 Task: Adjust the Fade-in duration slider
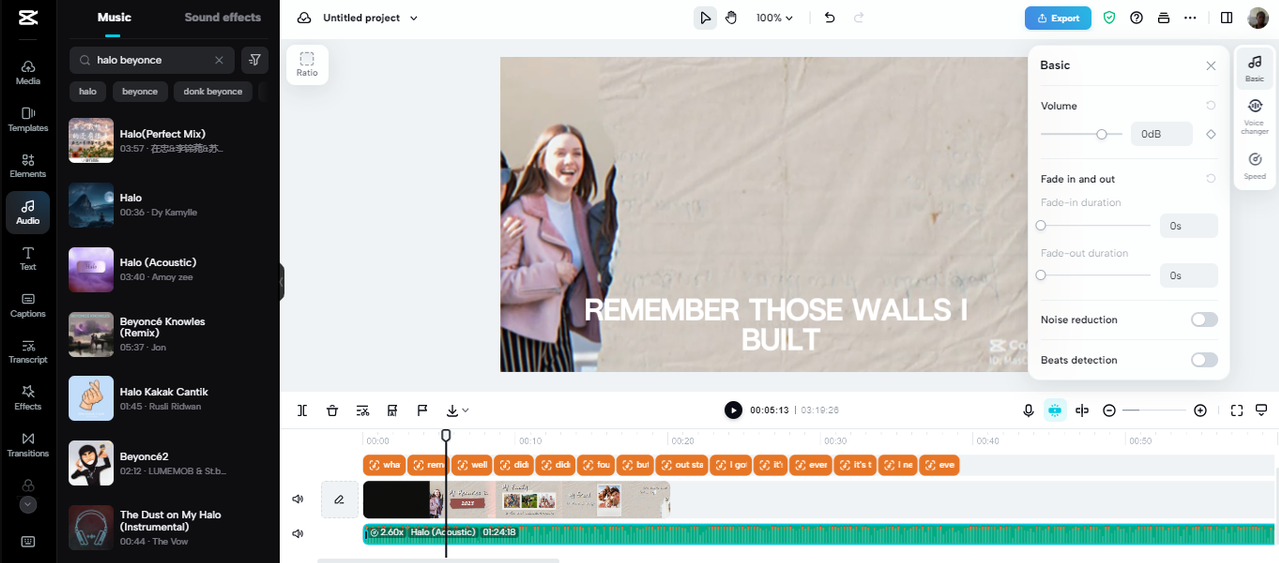click(x=1041, y=226)
